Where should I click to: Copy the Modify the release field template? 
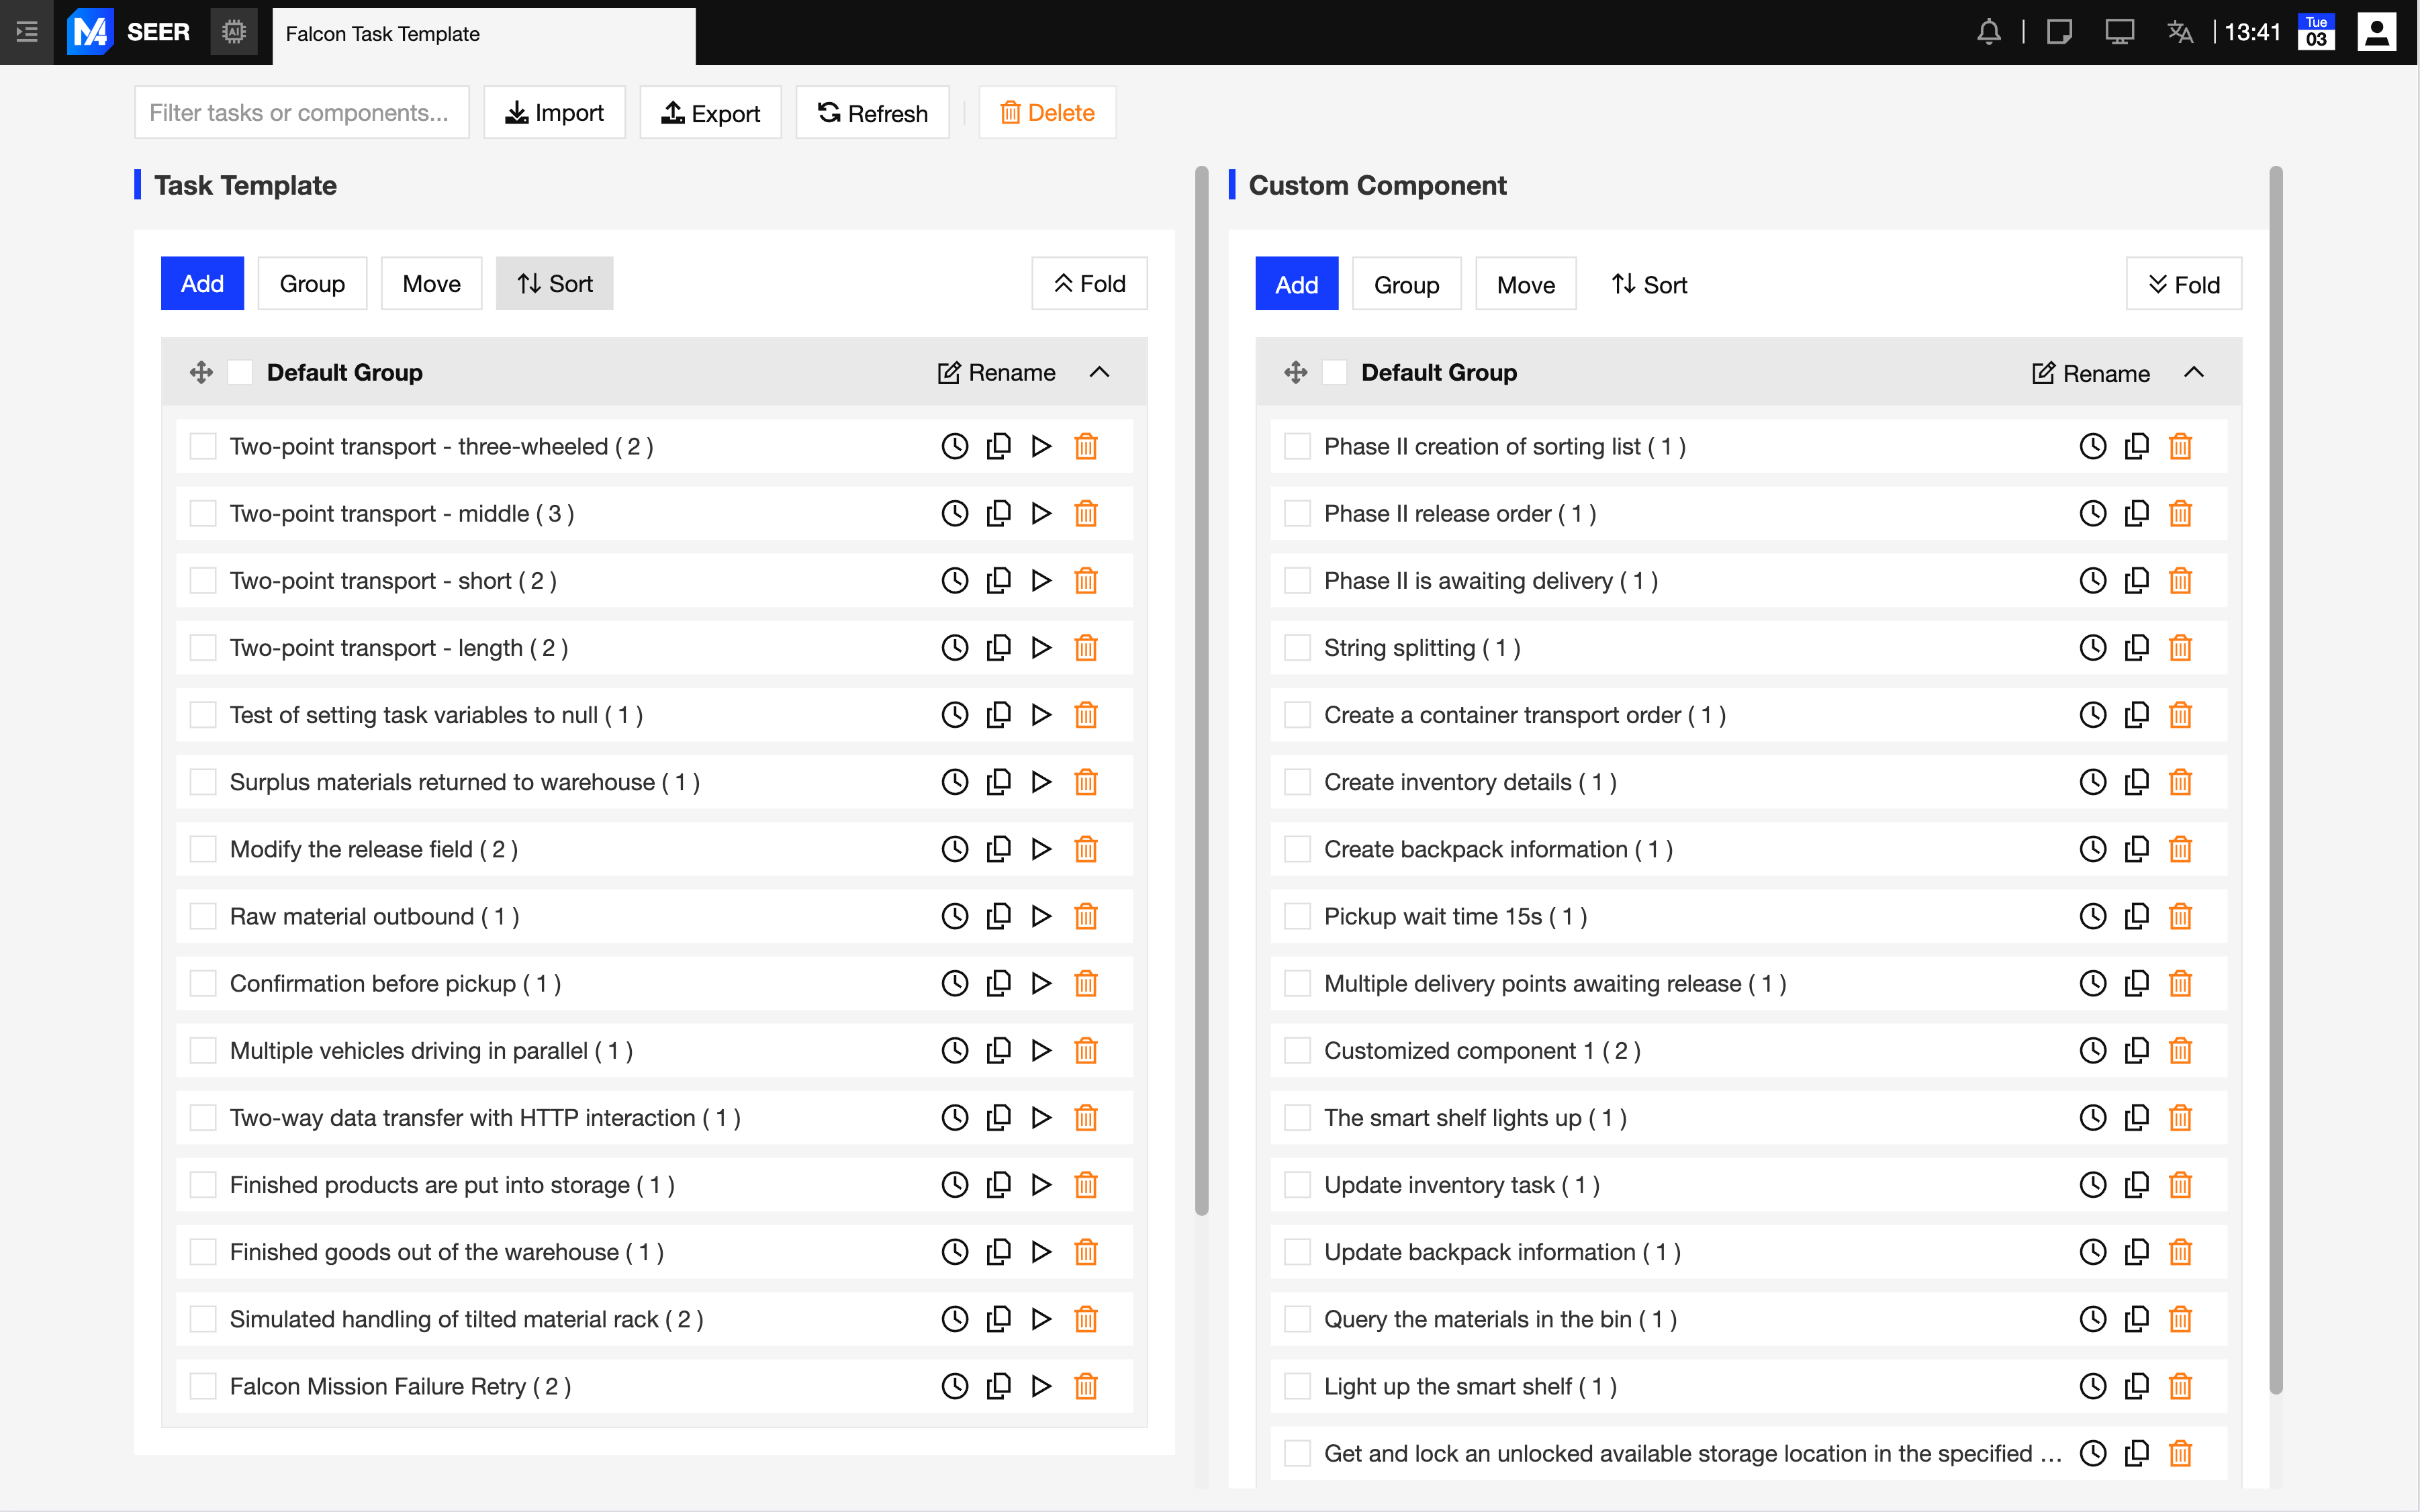tap(998, 849)
